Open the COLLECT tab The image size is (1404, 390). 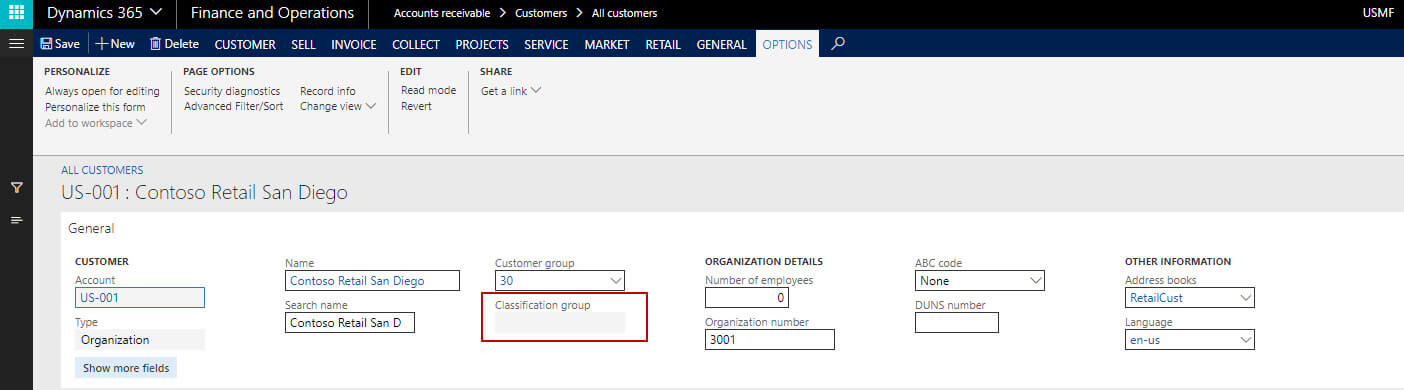[416, 44]
